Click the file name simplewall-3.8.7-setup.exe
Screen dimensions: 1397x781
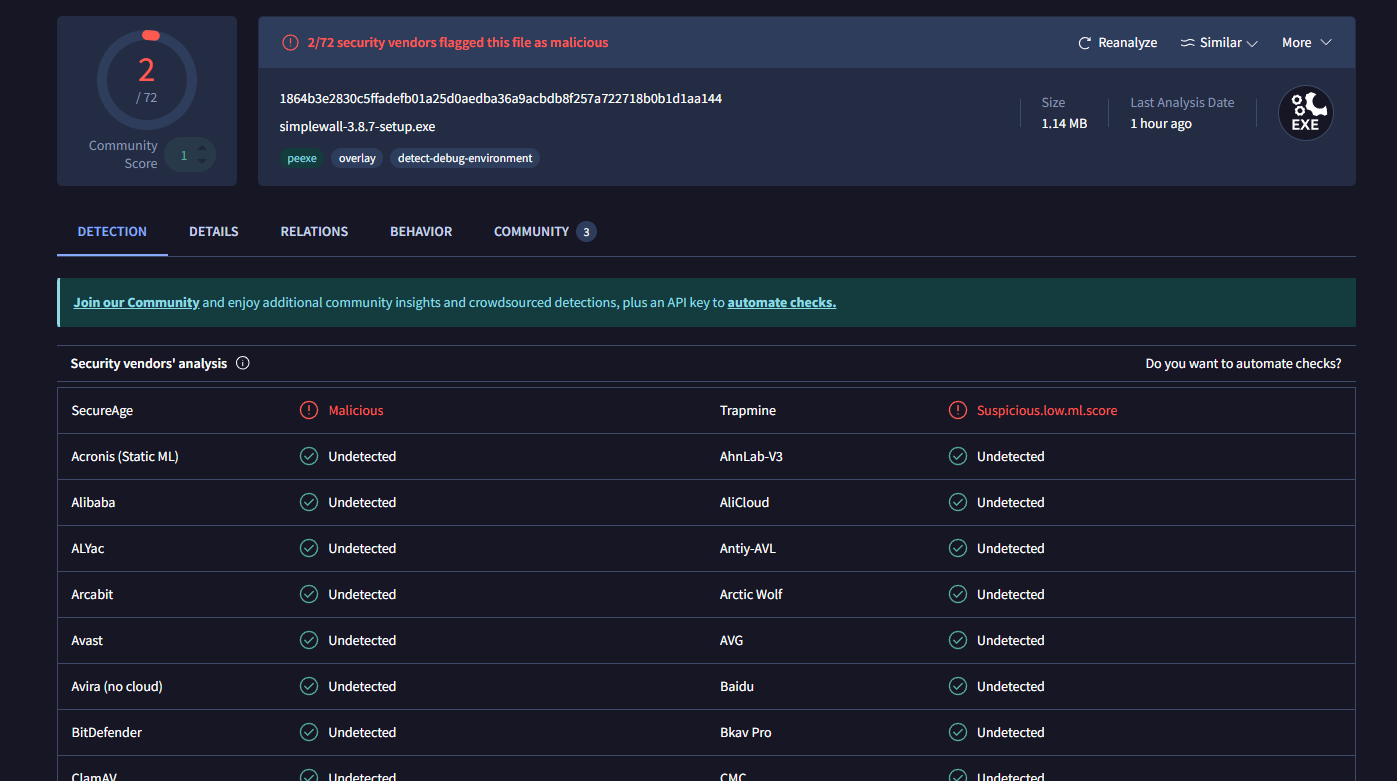358,127
